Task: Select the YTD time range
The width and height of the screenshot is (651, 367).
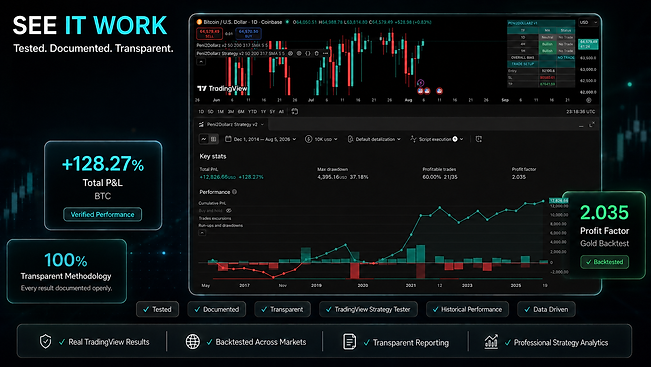Action: pyautogui.click(x=252, y=112)
